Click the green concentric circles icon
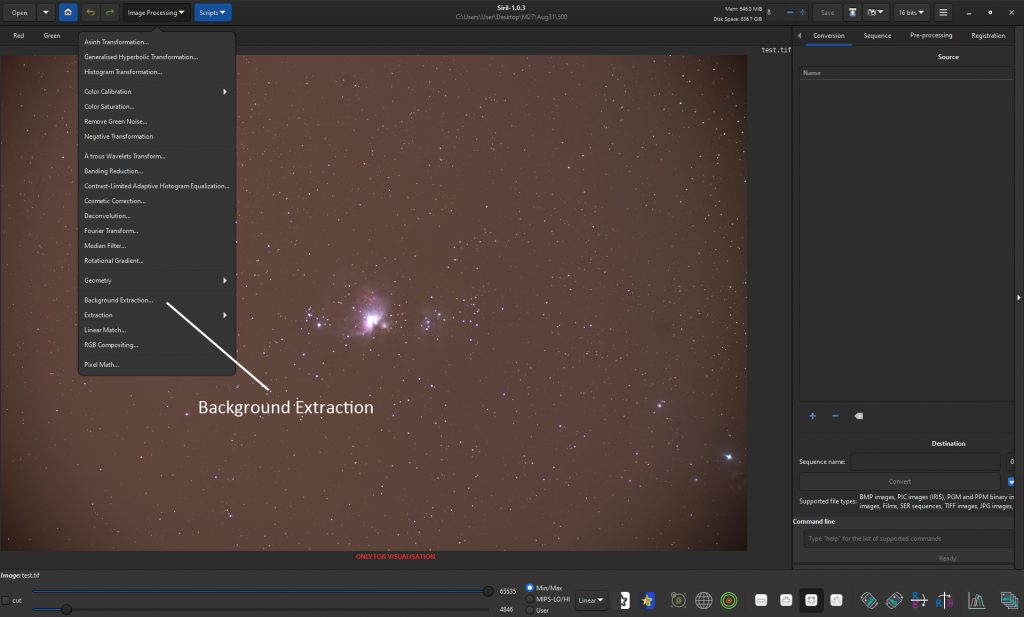This screenshot has width=1024, height=617. pyautogui.click(x=729, y=600)
